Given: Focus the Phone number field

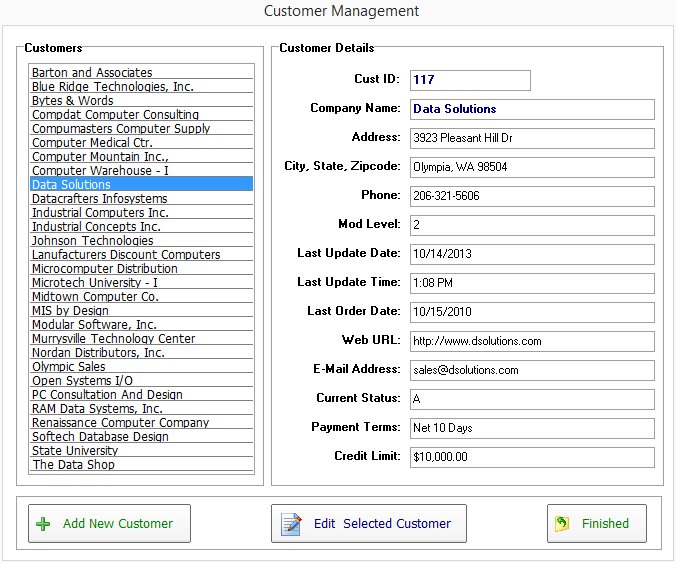Looking at the screenshot, I should point(530,196).
